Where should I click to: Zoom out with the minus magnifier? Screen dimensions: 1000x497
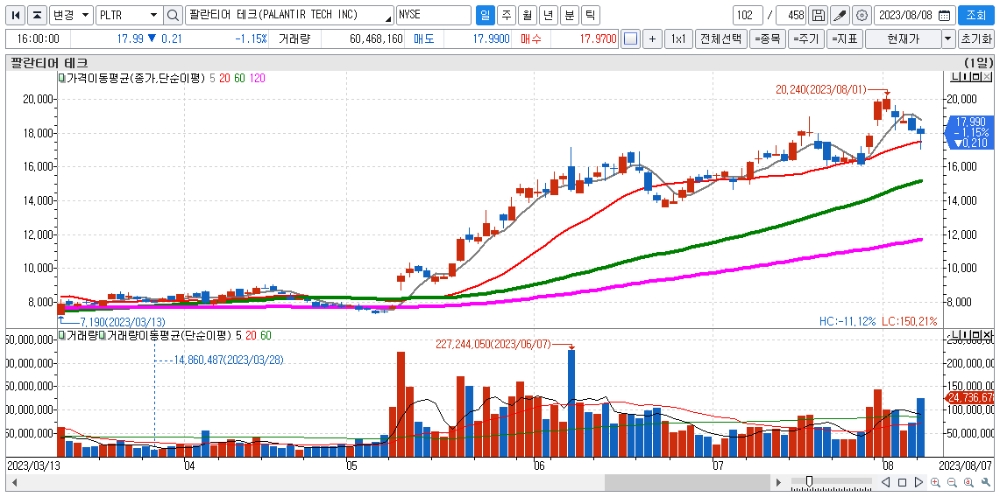point(951,482)
